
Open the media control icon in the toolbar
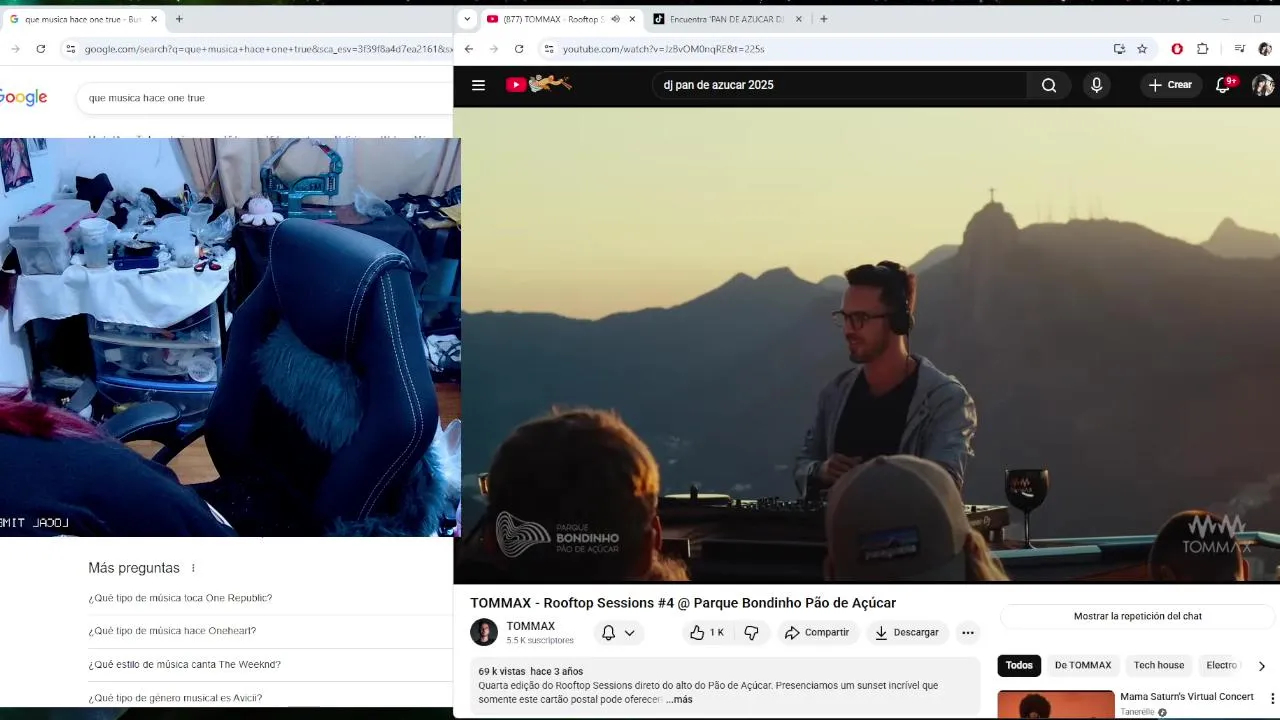pyautogui.click(x=1240, y=49)
